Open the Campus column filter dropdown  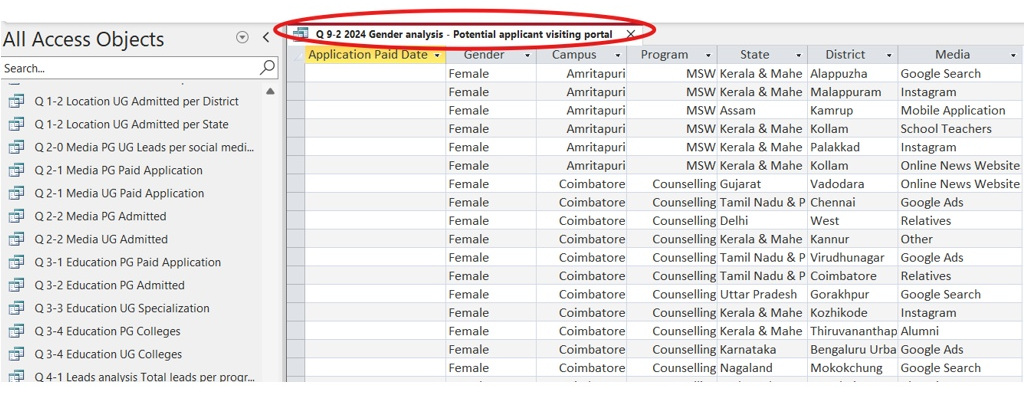(x=619, y=56)
